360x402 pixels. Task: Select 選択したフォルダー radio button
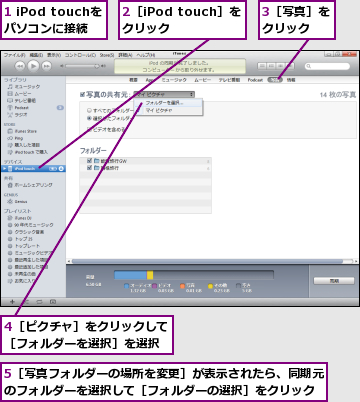pyautogui.click(x=89, y=118)
